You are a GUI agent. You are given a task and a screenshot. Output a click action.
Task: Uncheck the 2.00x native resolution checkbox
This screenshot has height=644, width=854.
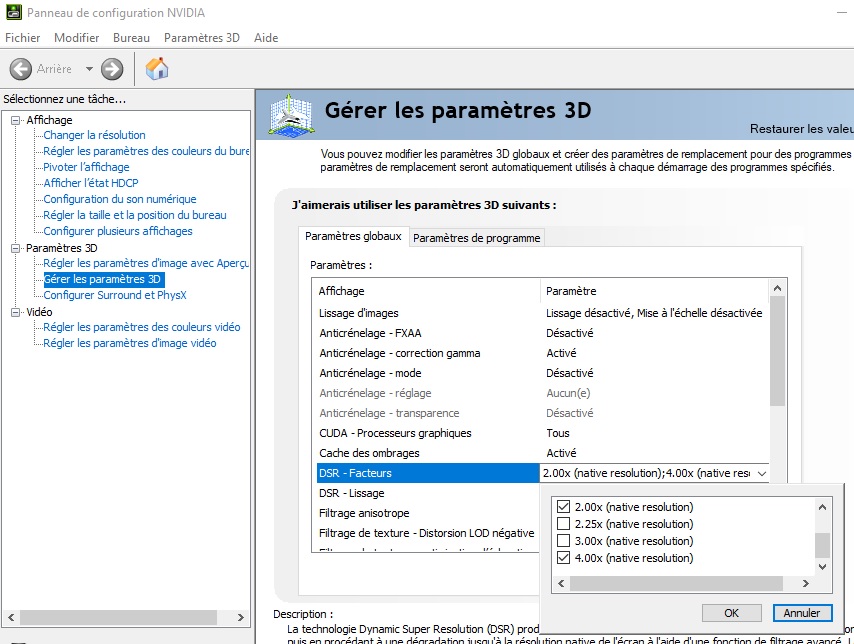[564, 507]
